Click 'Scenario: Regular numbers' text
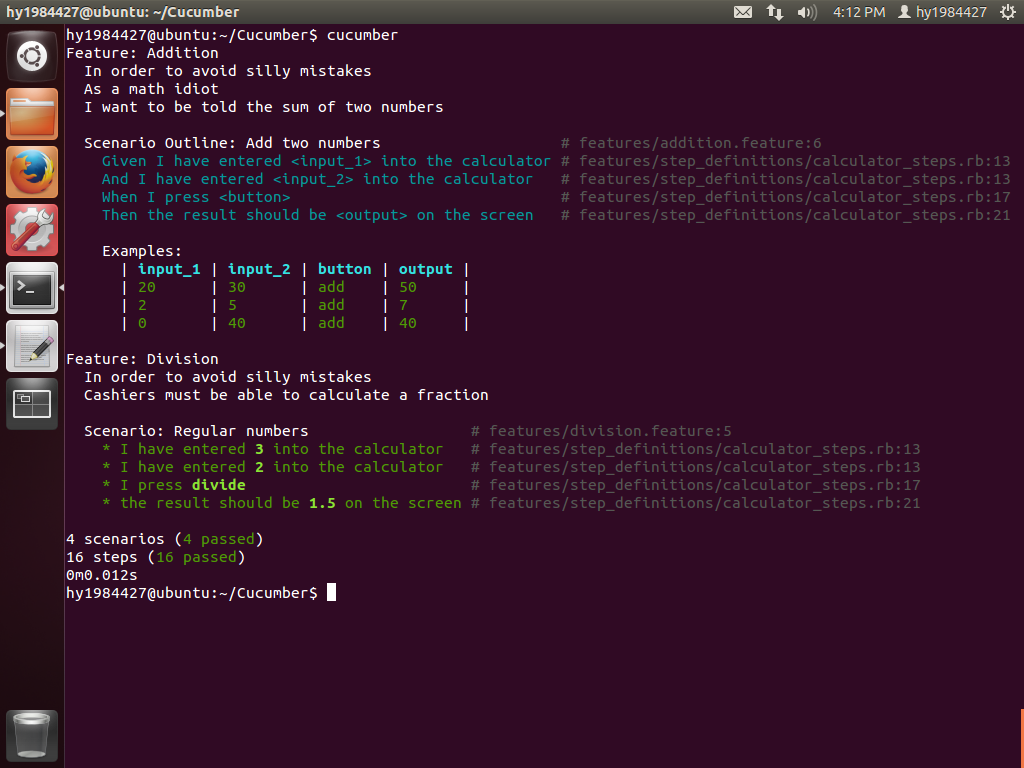Screen dimensions: 1024x768 [196, 431]
